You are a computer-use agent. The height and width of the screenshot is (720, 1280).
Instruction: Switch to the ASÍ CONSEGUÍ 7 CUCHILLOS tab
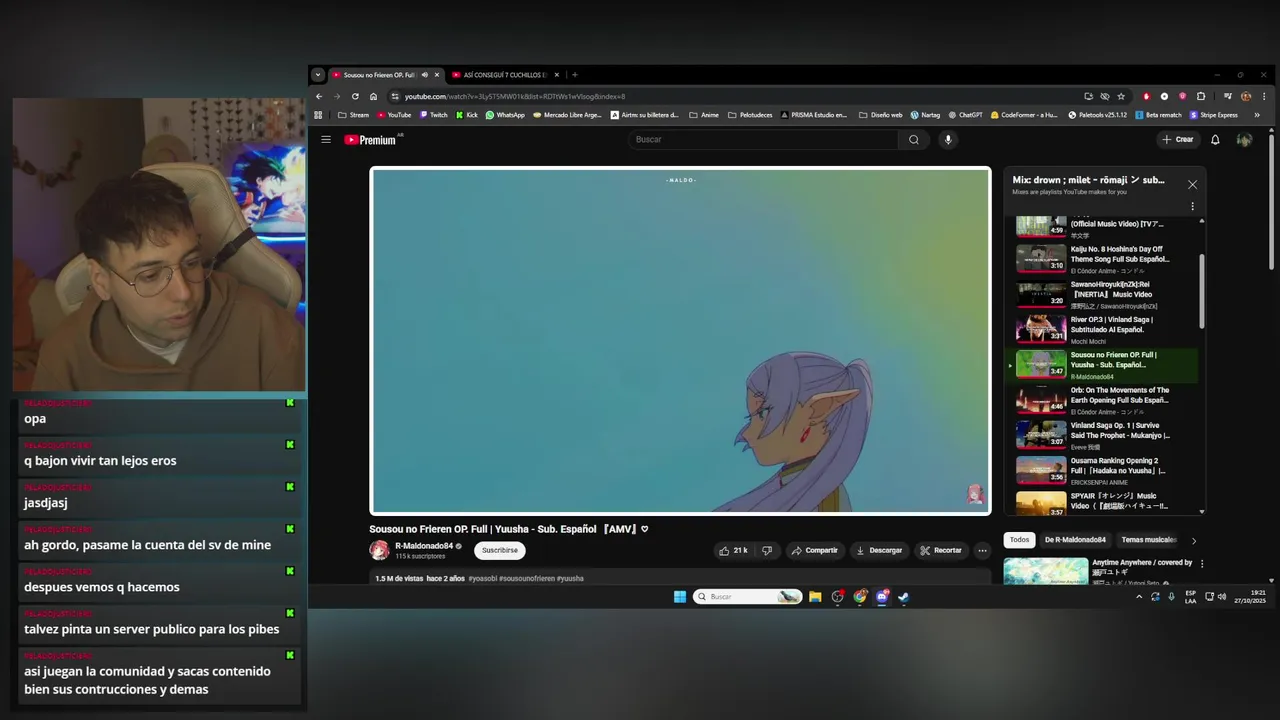(x=506, y=75)
